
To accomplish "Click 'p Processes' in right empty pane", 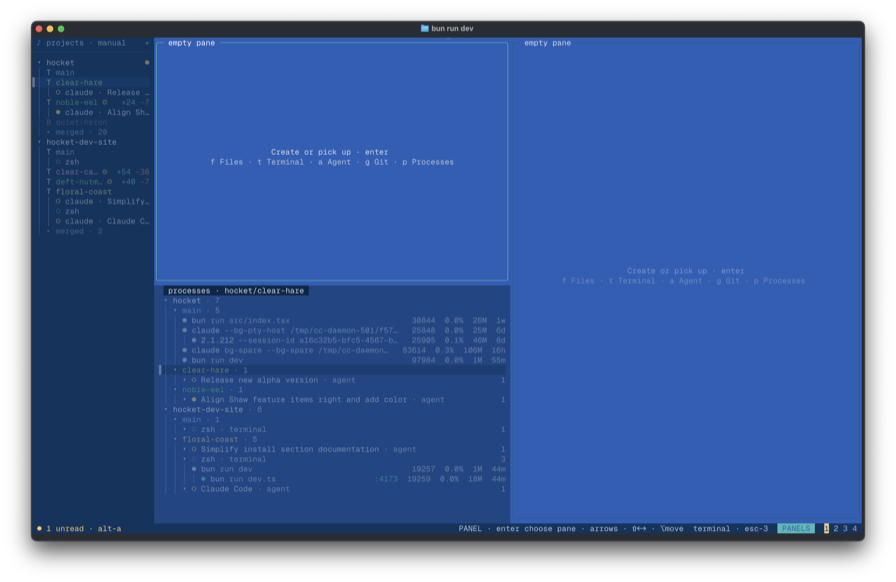I will tap(779, 281).
